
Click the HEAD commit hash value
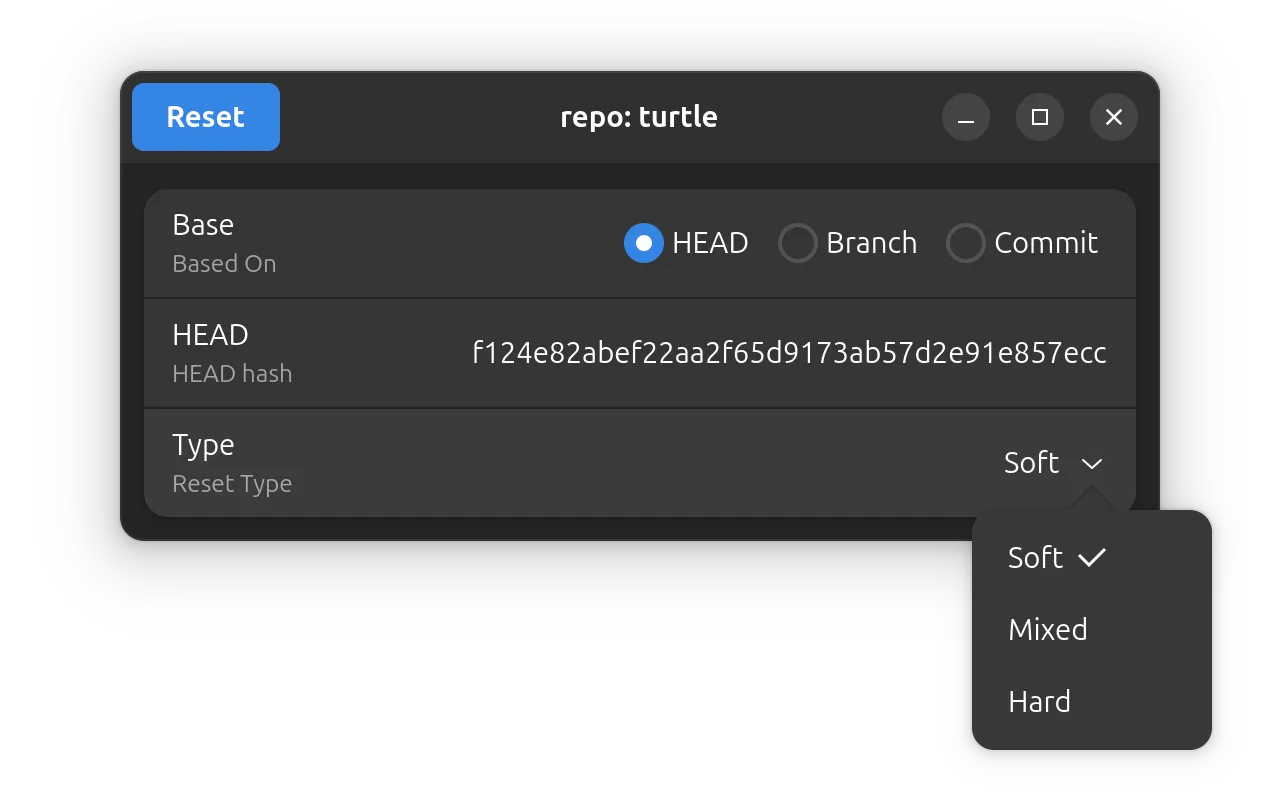coord(789,353)
